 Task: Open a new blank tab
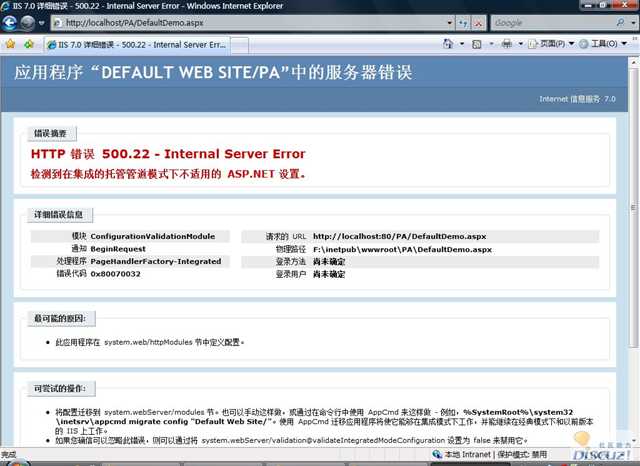pos(240,45)
